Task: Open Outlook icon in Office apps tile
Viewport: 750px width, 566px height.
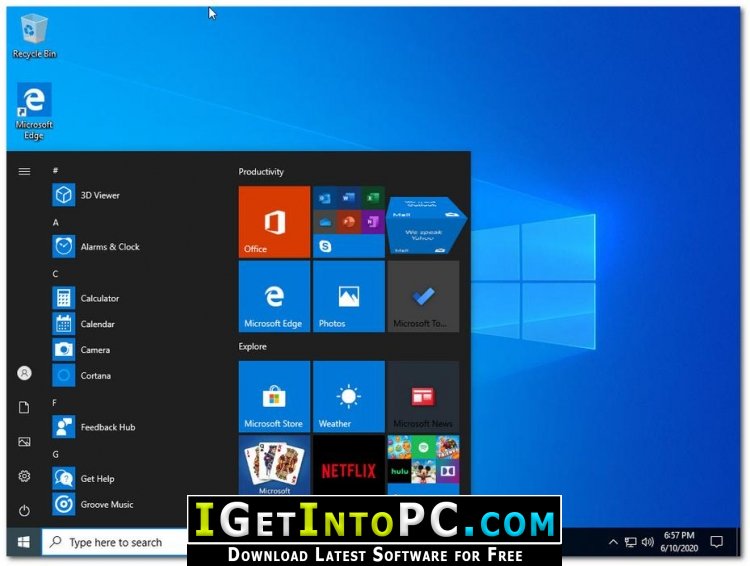Action: point(325,198)
